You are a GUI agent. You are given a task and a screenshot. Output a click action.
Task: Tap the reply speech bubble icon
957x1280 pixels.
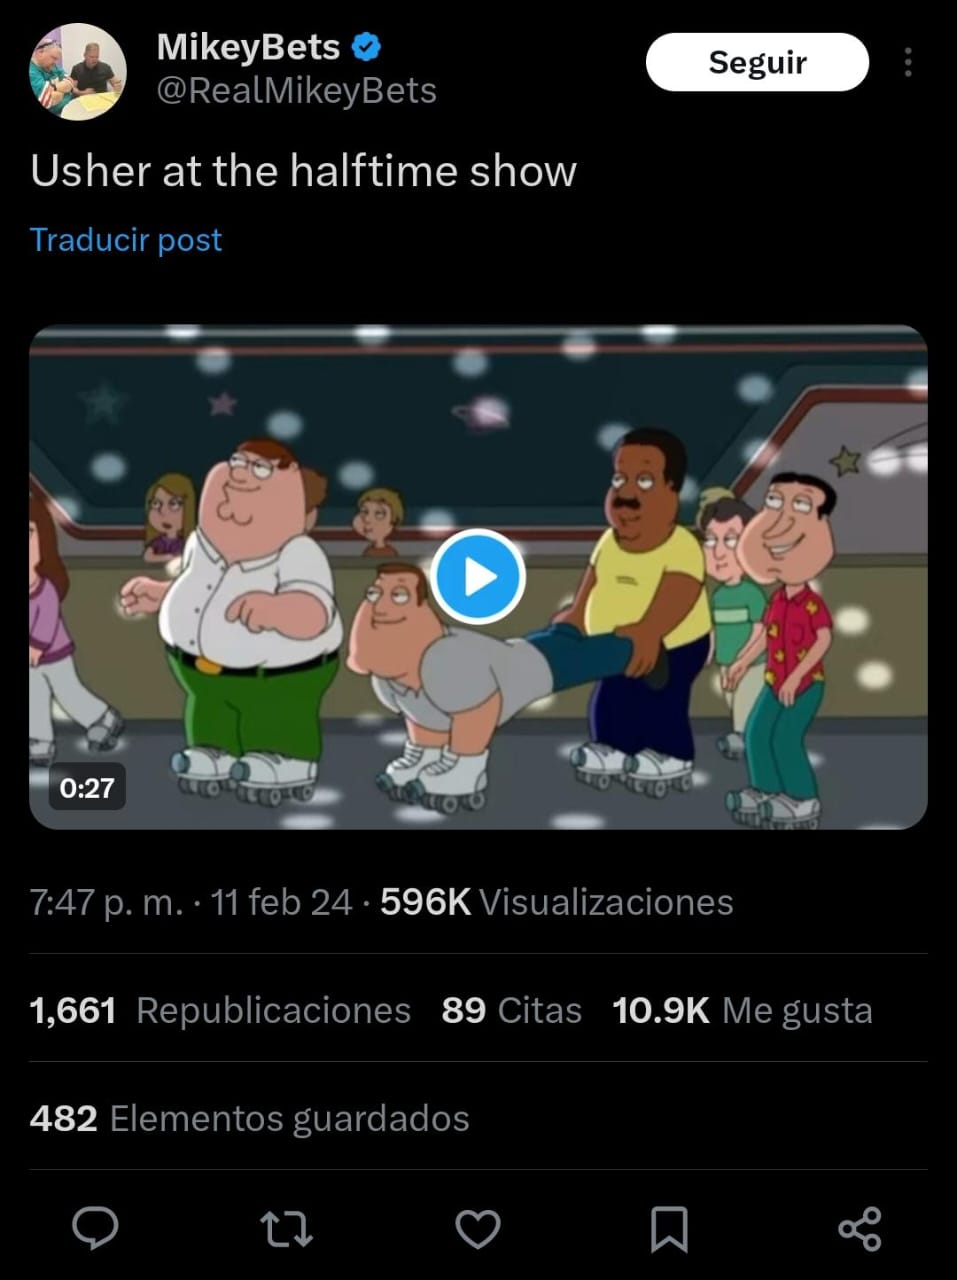coord(95,1228)
